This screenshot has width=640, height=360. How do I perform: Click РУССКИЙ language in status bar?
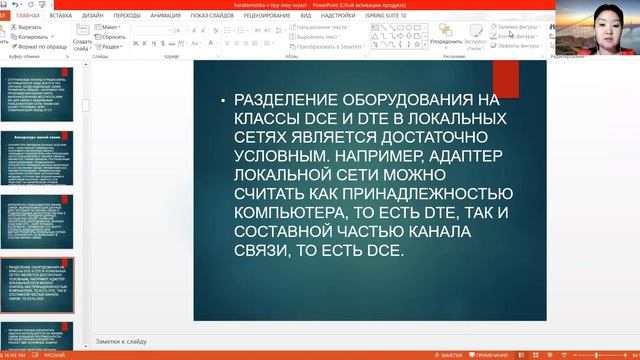pyautogui.click(x=54, y=356)
